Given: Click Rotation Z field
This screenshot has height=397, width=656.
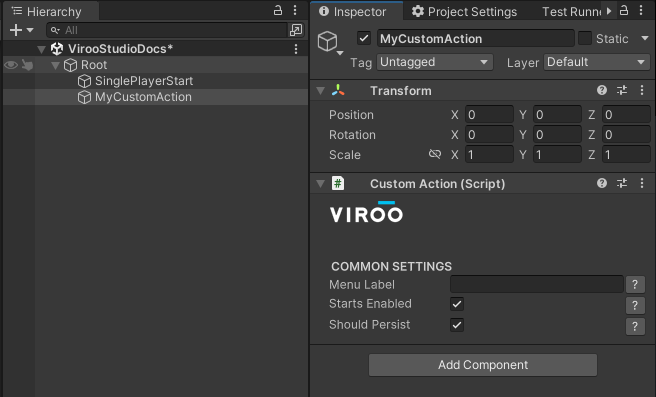Looking at the screenshot, I should [626, 135].
